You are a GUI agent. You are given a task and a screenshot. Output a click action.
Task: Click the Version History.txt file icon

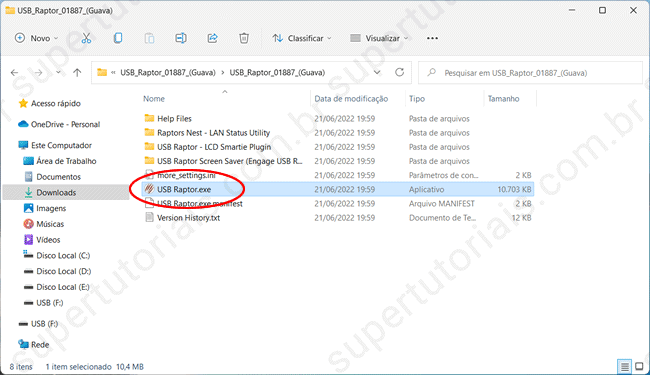click(x=149, y=218)
